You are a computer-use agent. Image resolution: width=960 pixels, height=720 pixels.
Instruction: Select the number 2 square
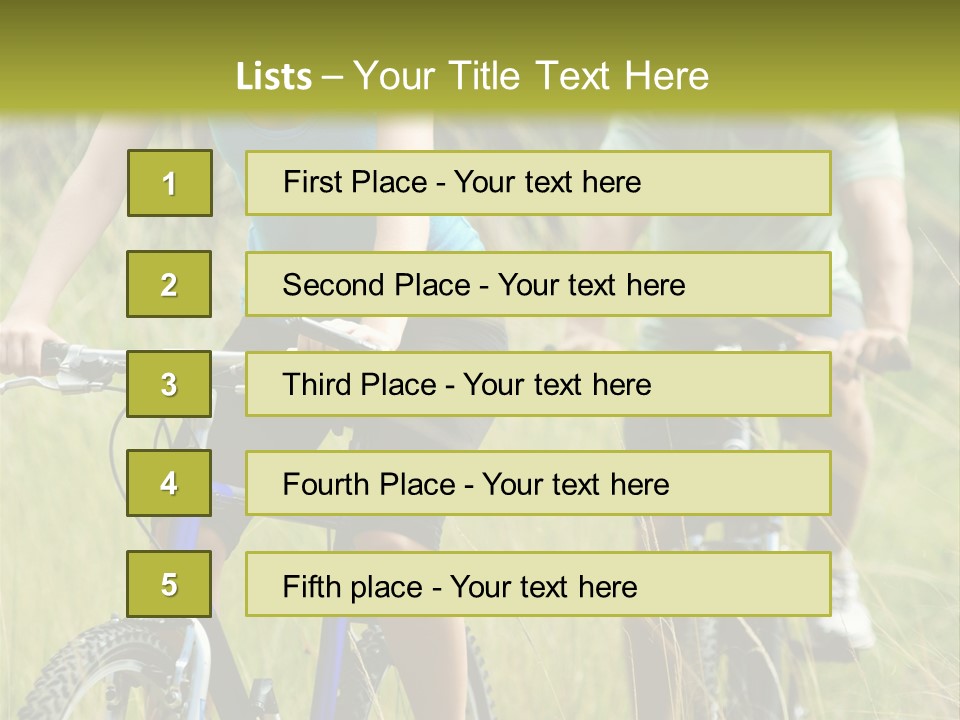(169, 284)
